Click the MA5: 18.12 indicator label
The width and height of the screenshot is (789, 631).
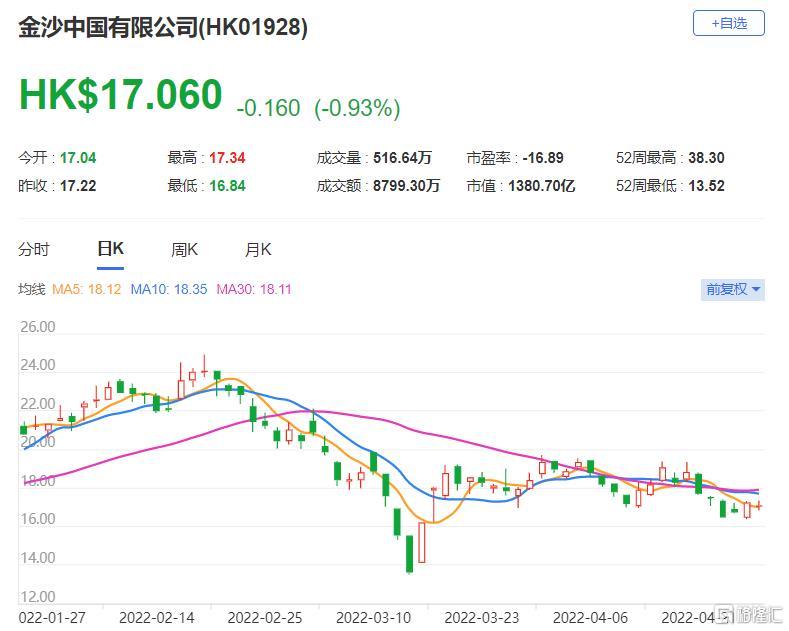click(x=87, y=289)
